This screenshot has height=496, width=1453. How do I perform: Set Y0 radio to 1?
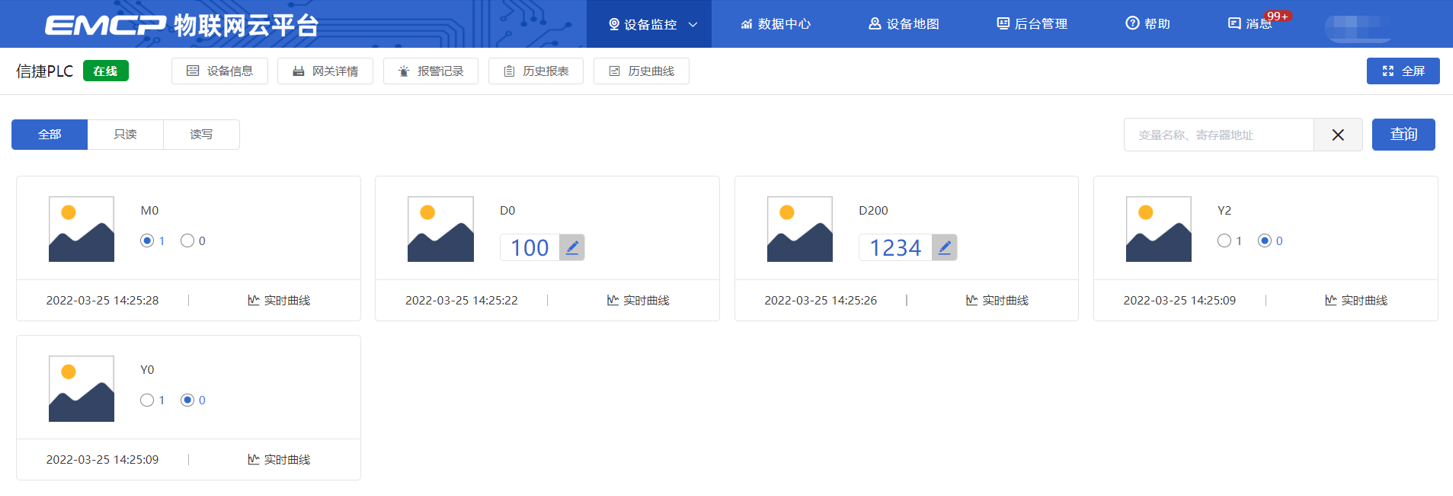(x=147, y=400)
